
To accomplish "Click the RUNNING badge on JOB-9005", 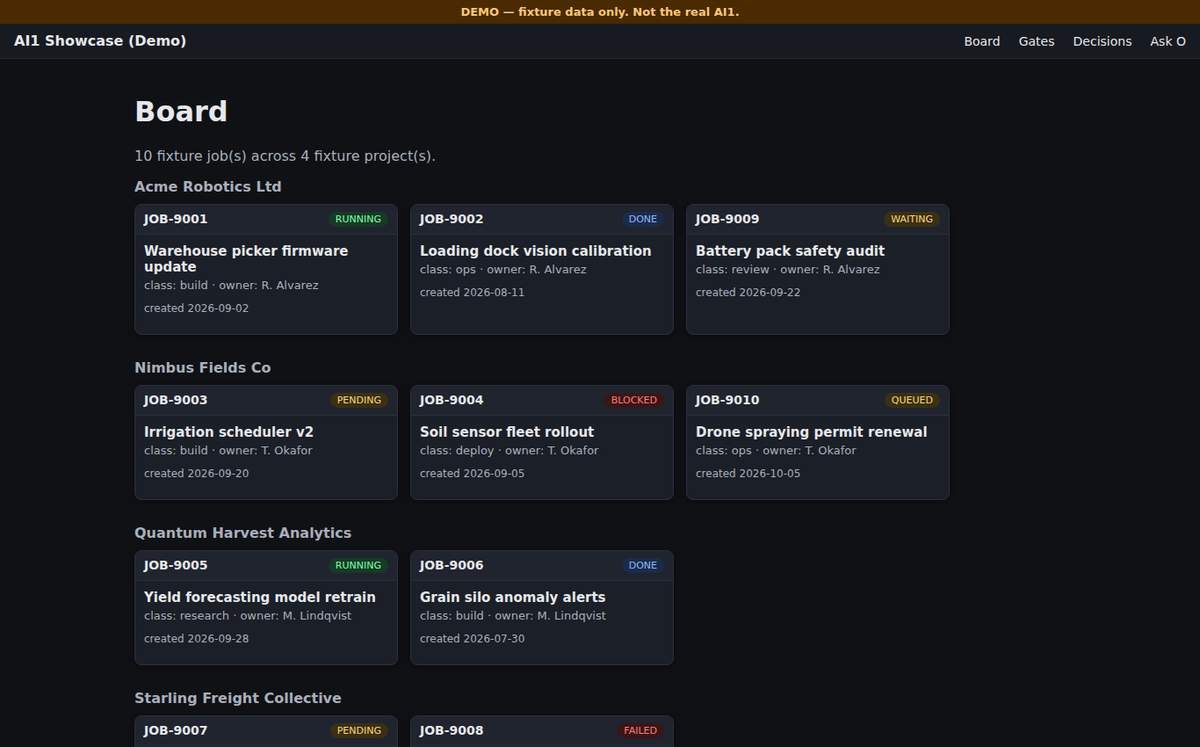I will pyautogui.click(x=358, y=565).
